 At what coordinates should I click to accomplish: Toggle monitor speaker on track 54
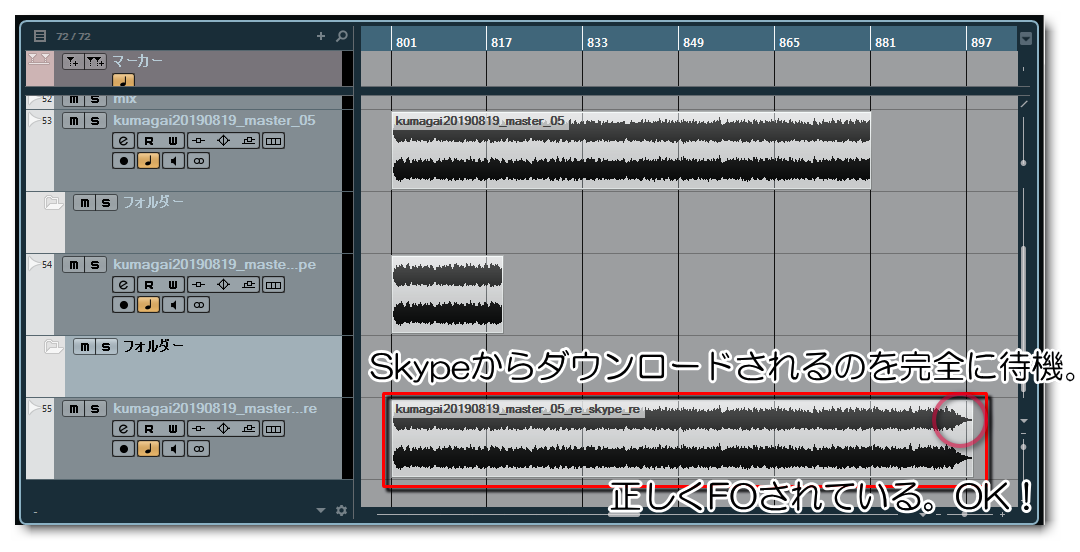click(173, 305)
